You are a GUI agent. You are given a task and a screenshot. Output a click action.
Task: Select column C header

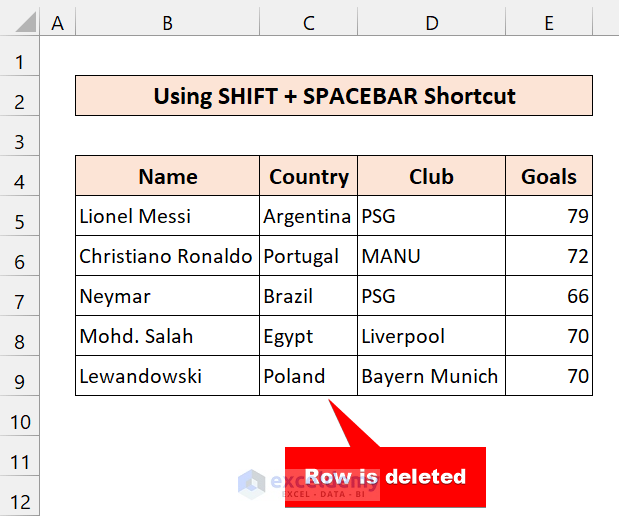[308, 23]
